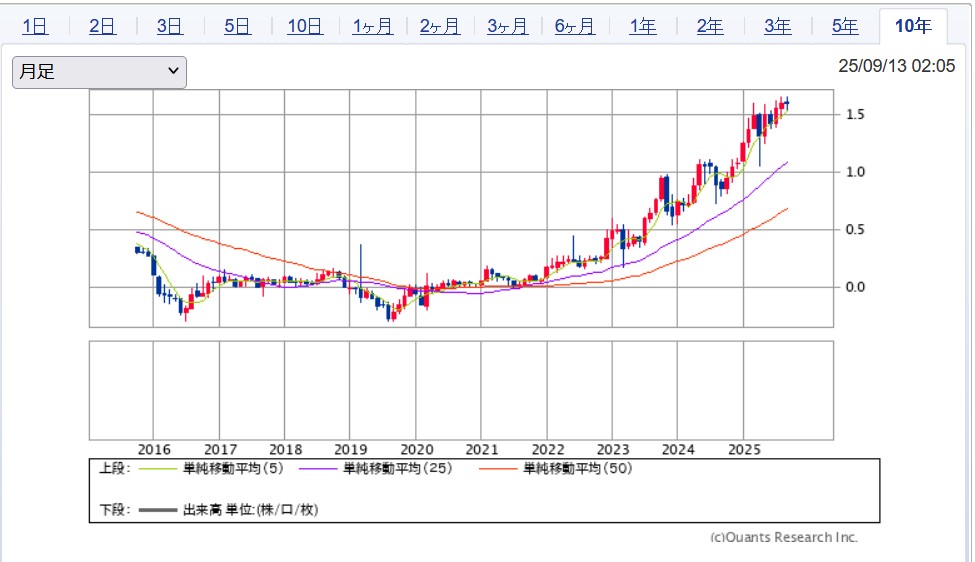Open the 月足 candle interval dropdown
The image size is (975, 562).
click(99, 72)
